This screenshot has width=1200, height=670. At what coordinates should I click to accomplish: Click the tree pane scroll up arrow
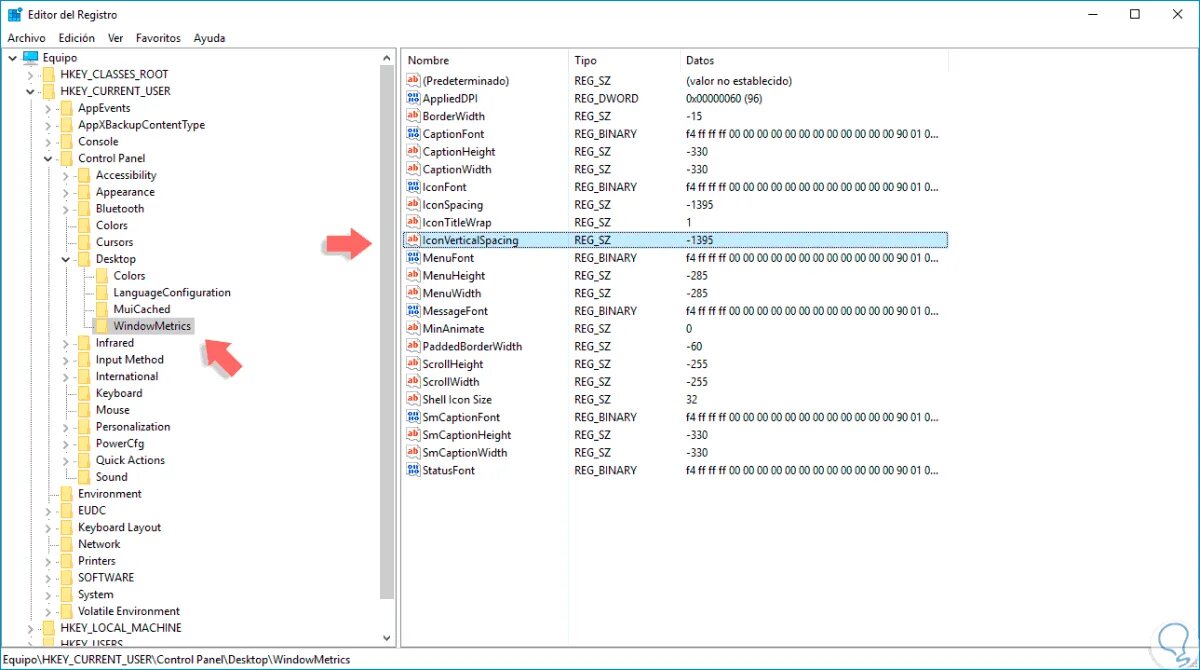point(388,60)
